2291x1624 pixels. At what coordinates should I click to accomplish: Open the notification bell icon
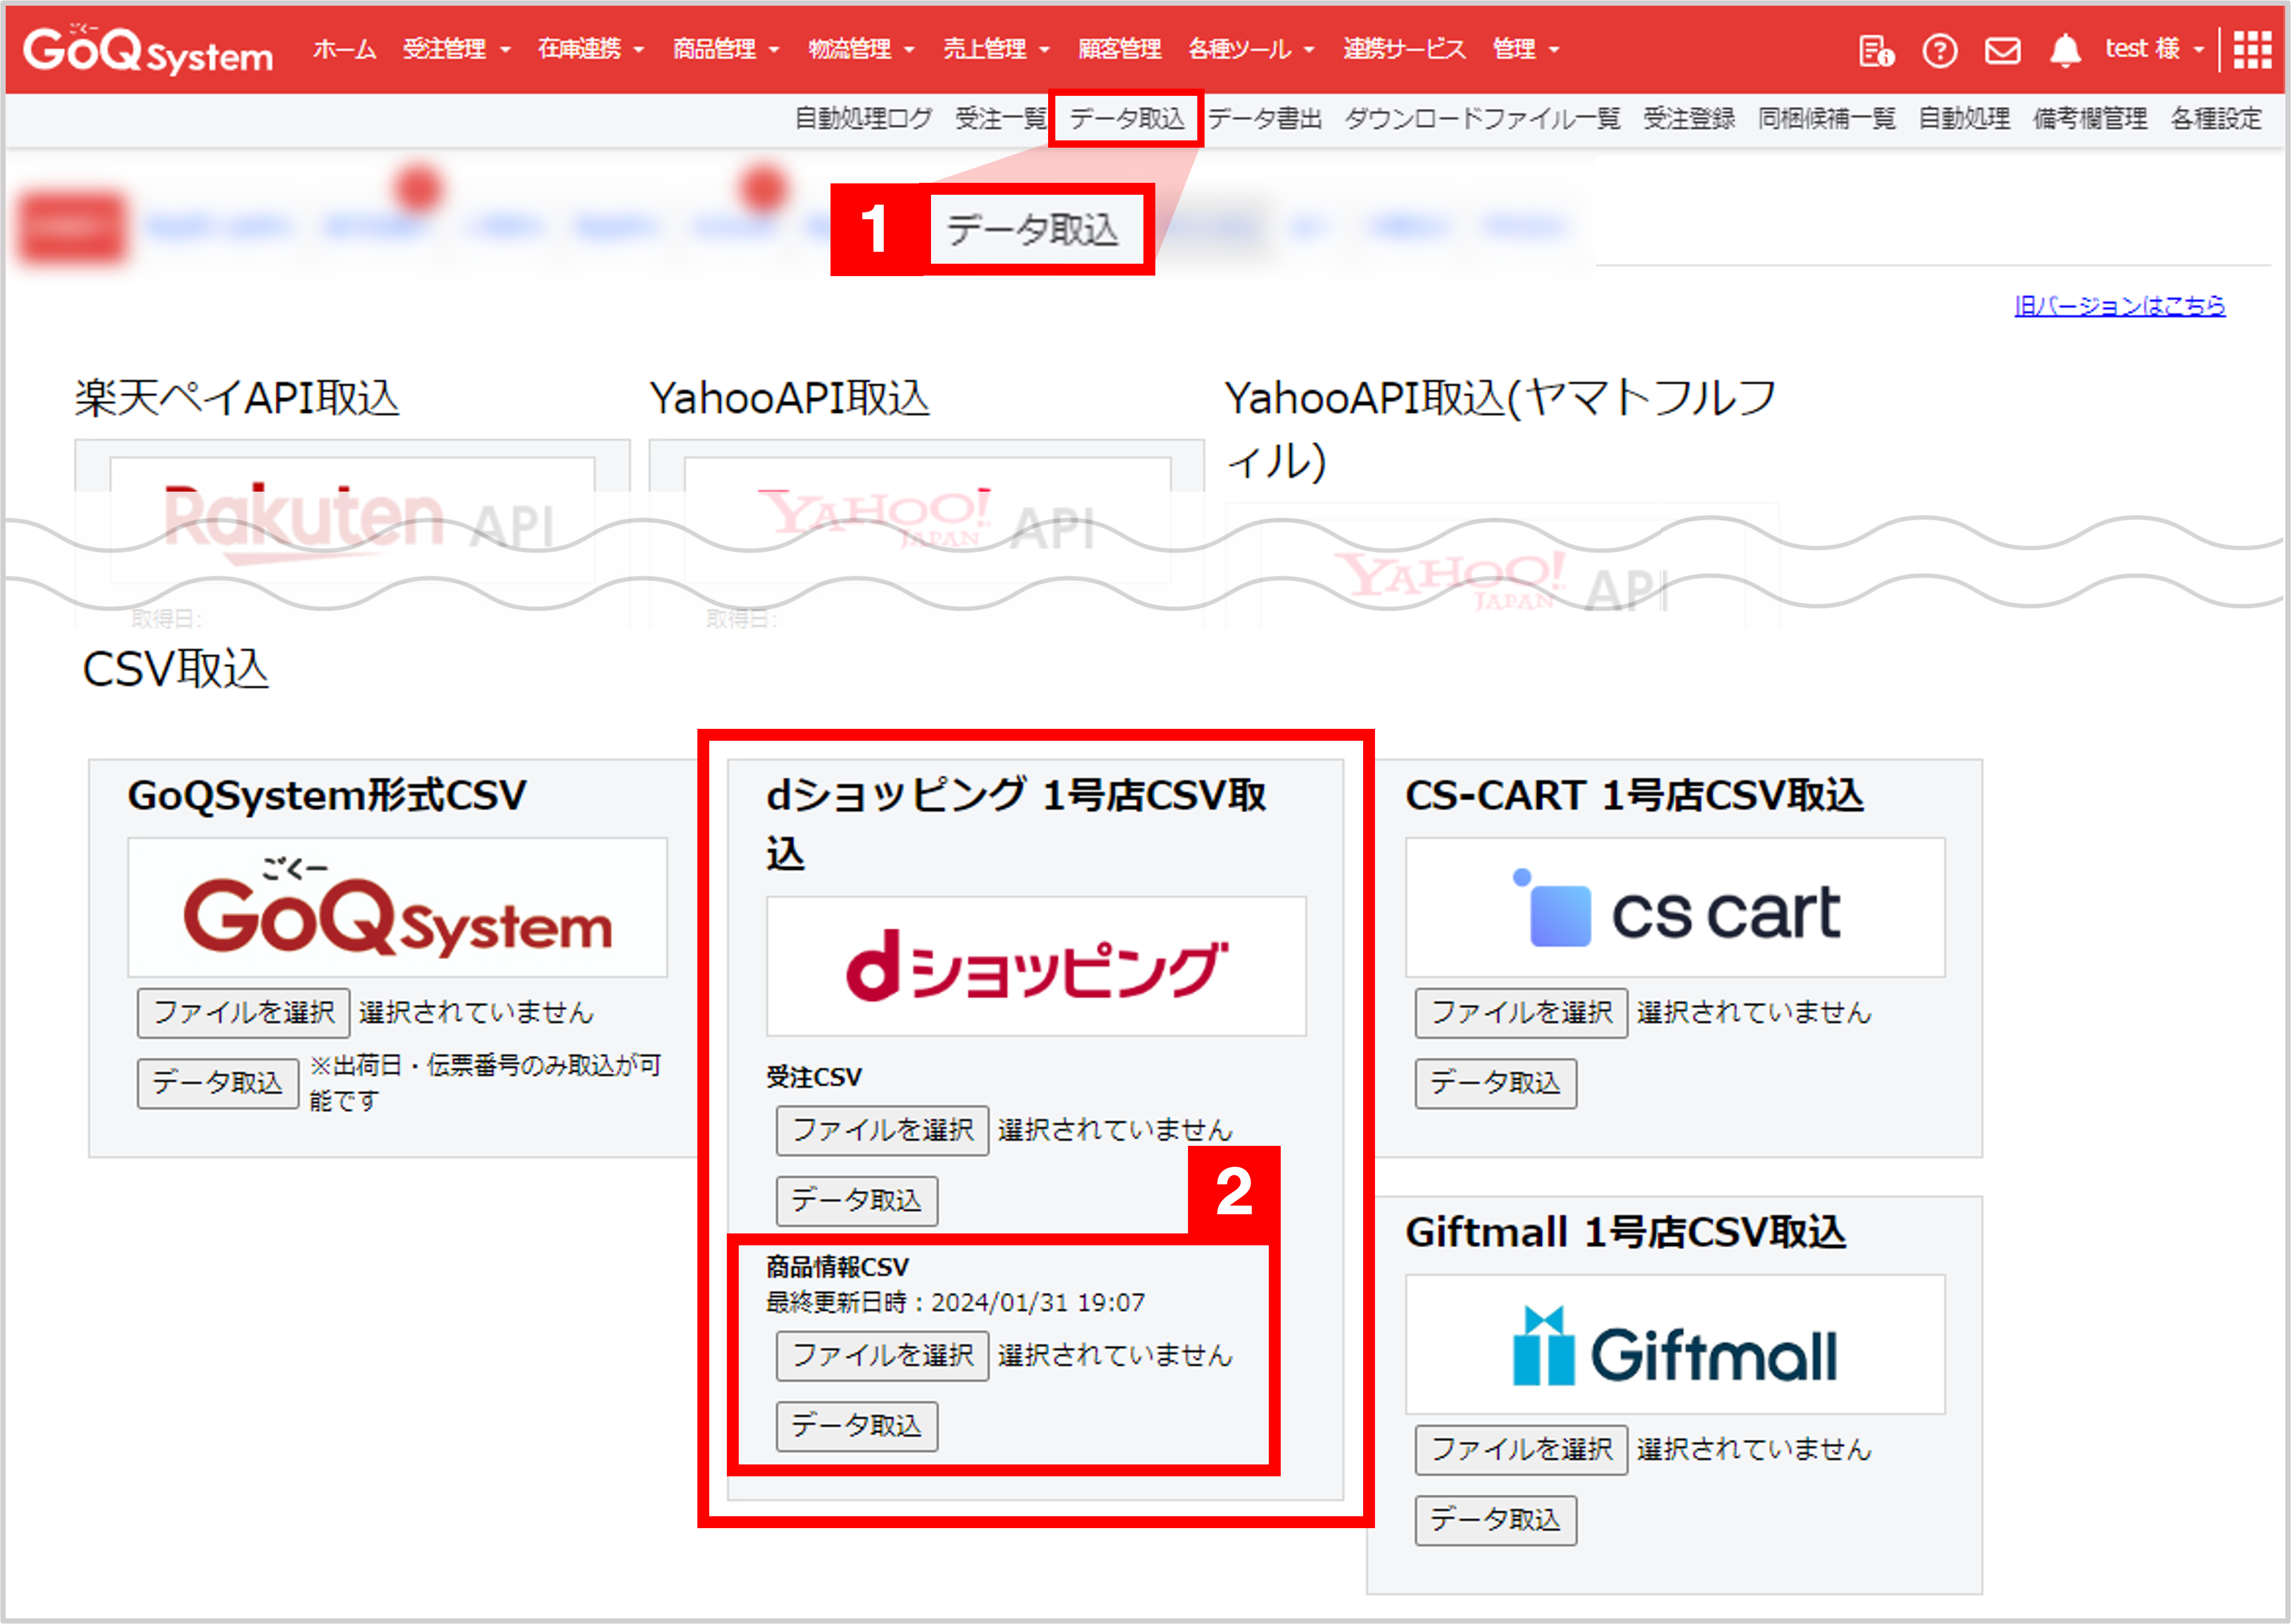point(2065,50)
